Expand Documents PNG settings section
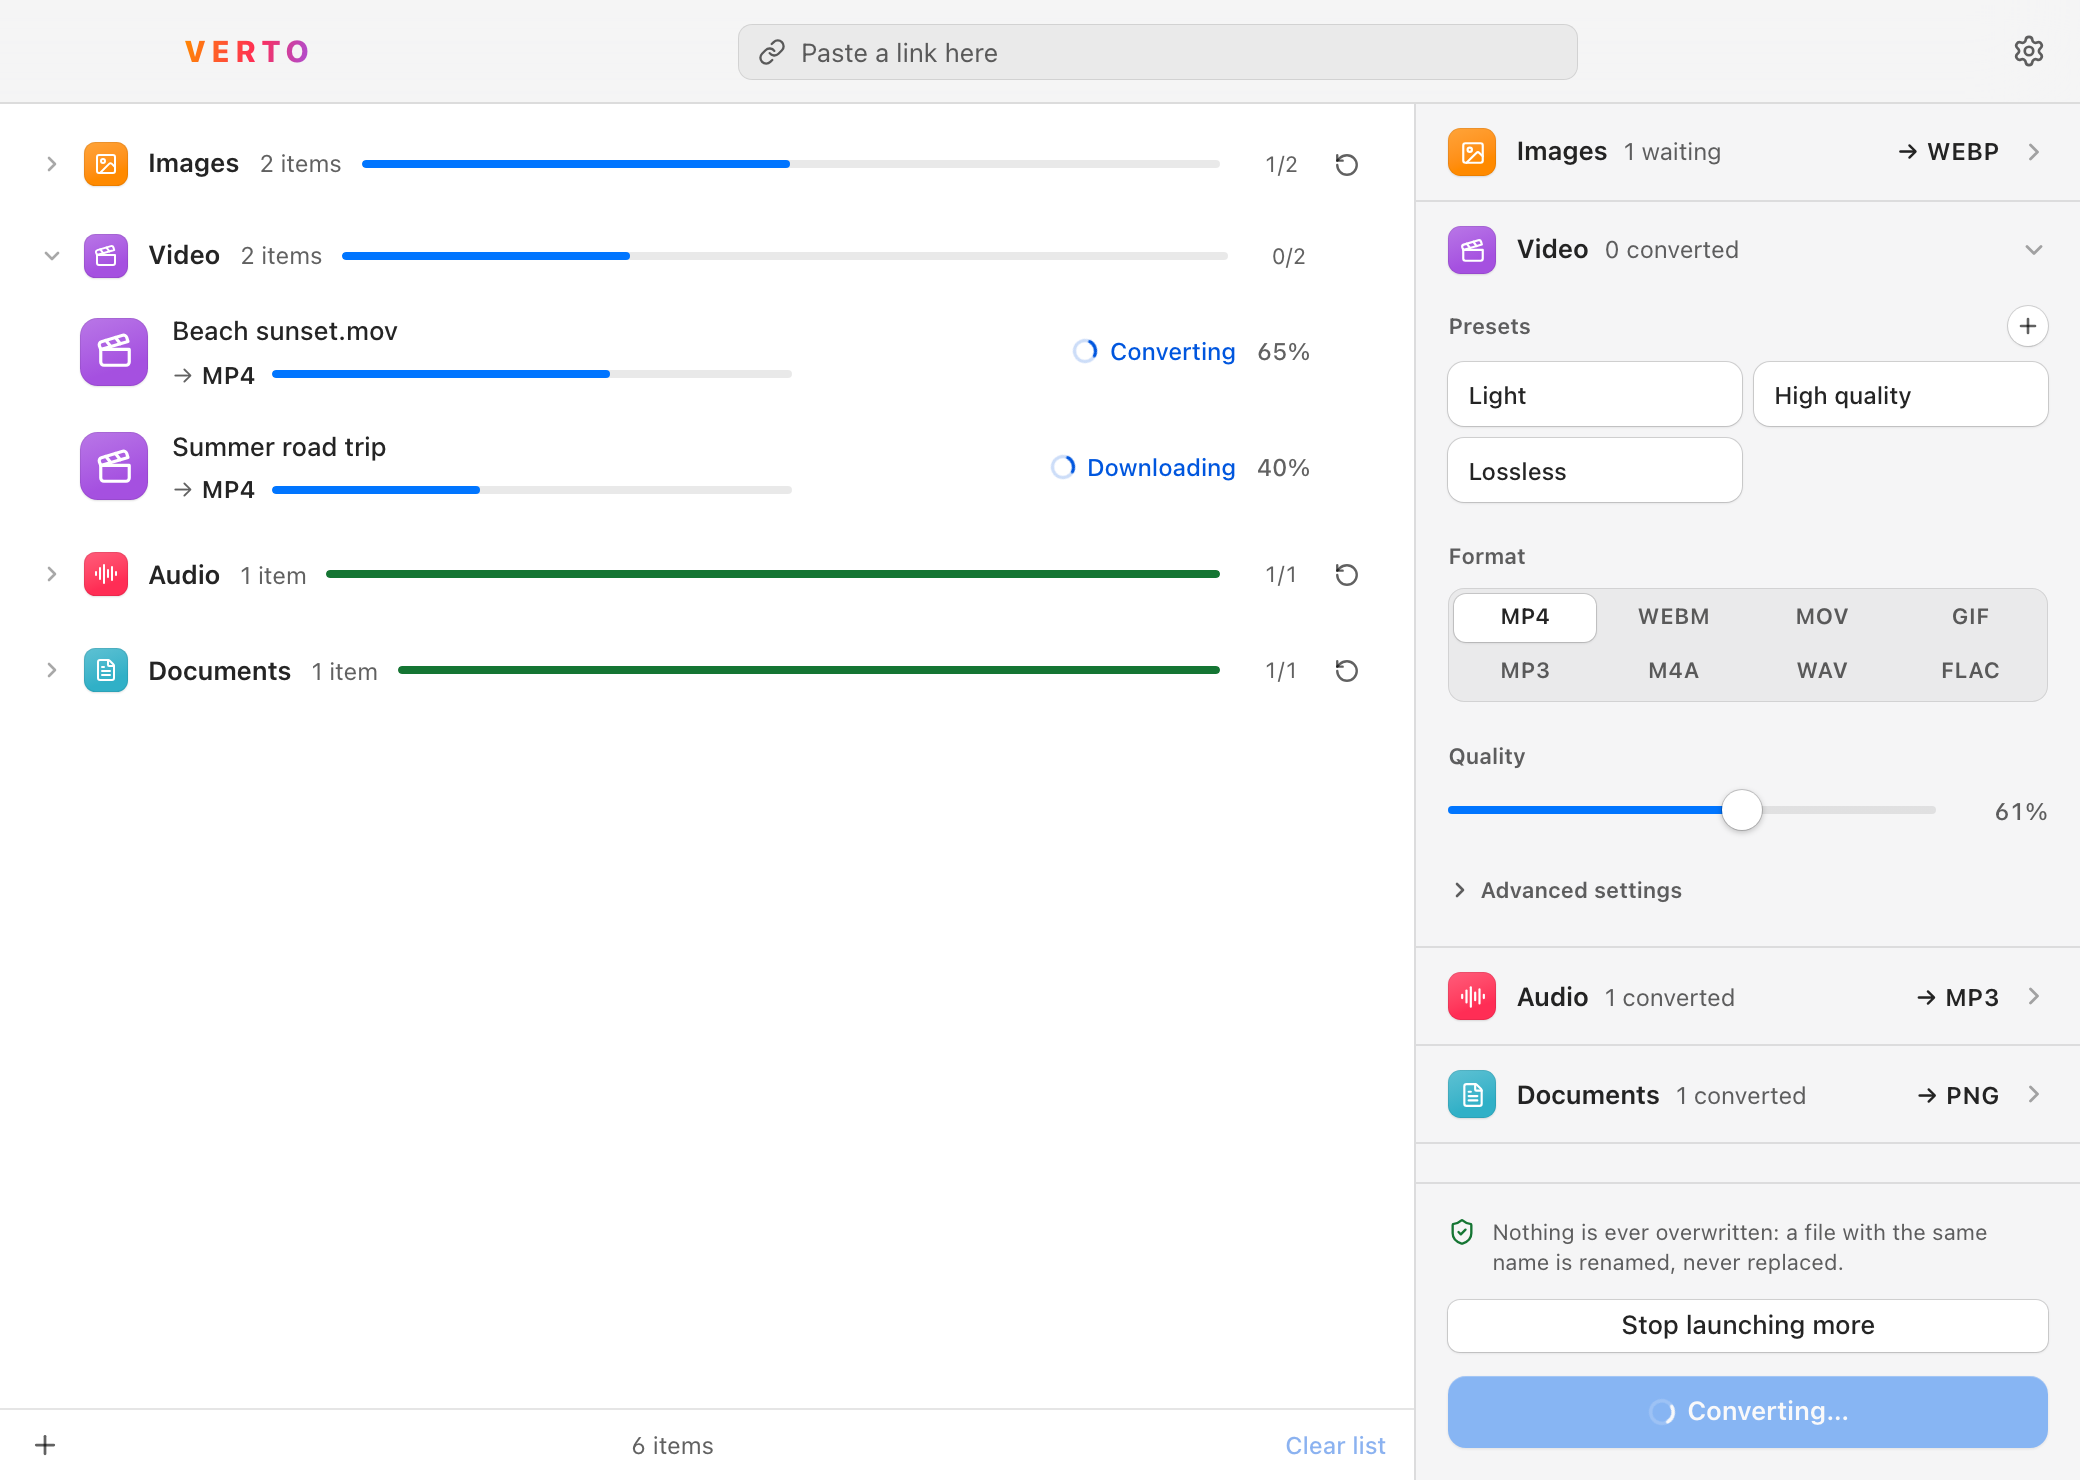 click(2034, 1094)
